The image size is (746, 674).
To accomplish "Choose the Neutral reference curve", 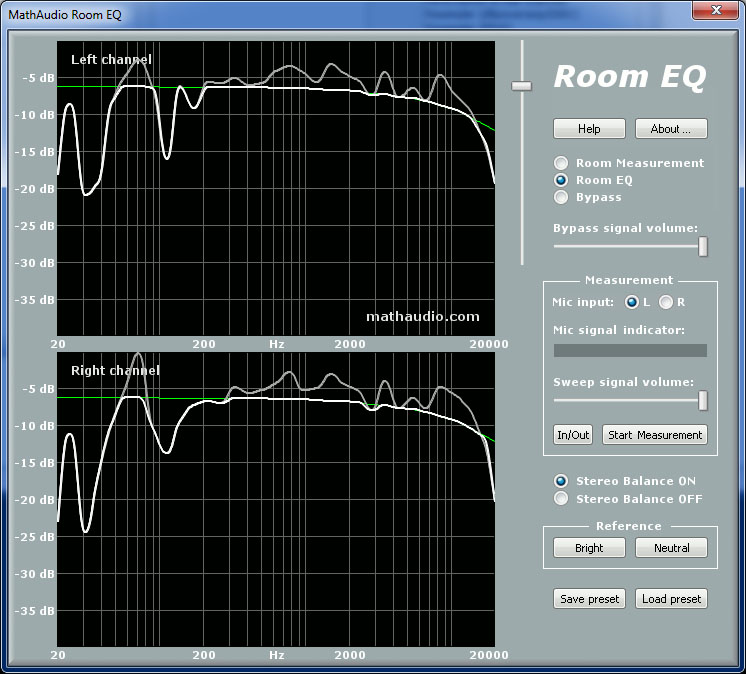I will (x=671, y=548).
